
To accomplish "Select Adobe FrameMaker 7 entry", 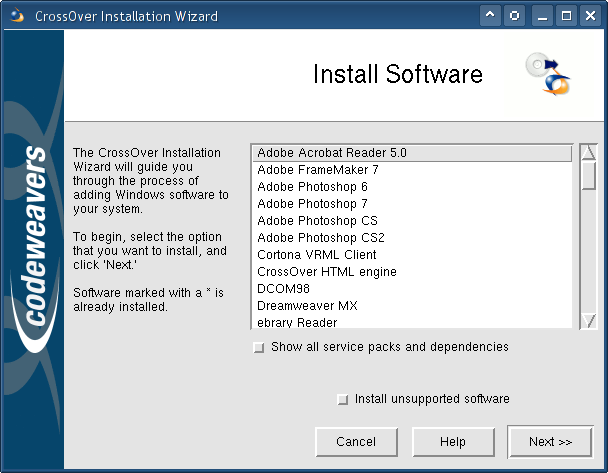I will point(412,170).
